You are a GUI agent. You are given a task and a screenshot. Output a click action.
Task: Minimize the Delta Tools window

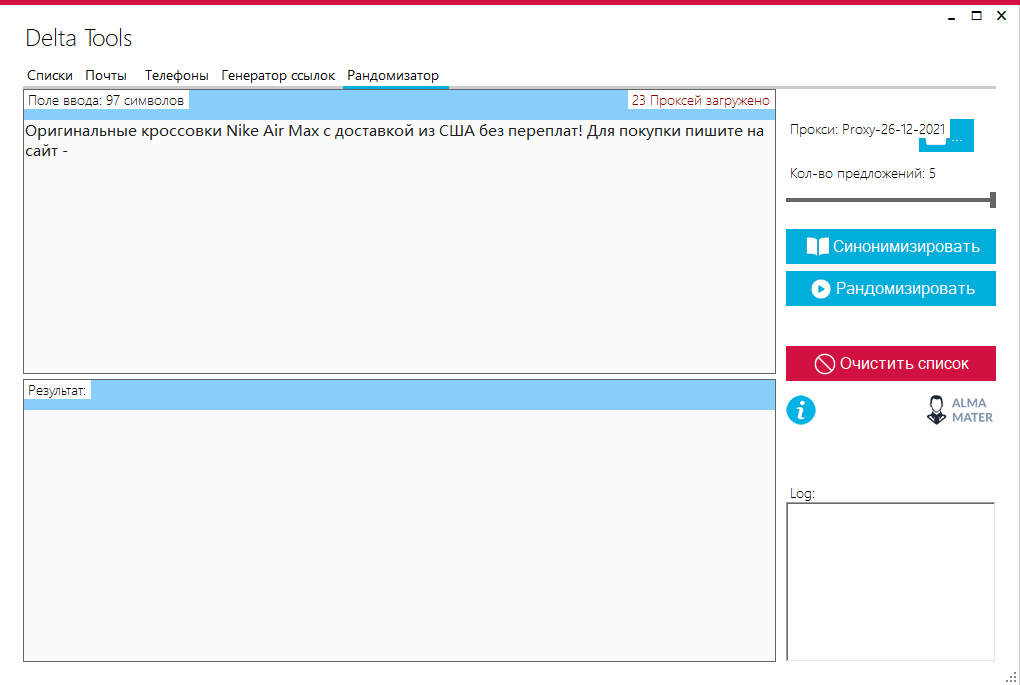(952, 16)
